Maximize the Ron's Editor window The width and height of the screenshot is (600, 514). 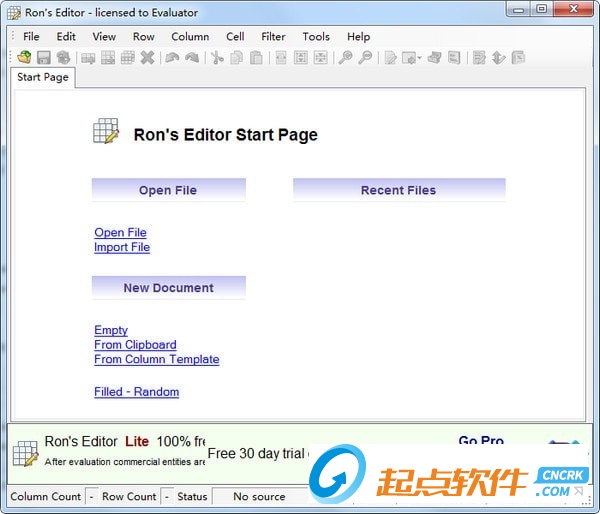541,9
